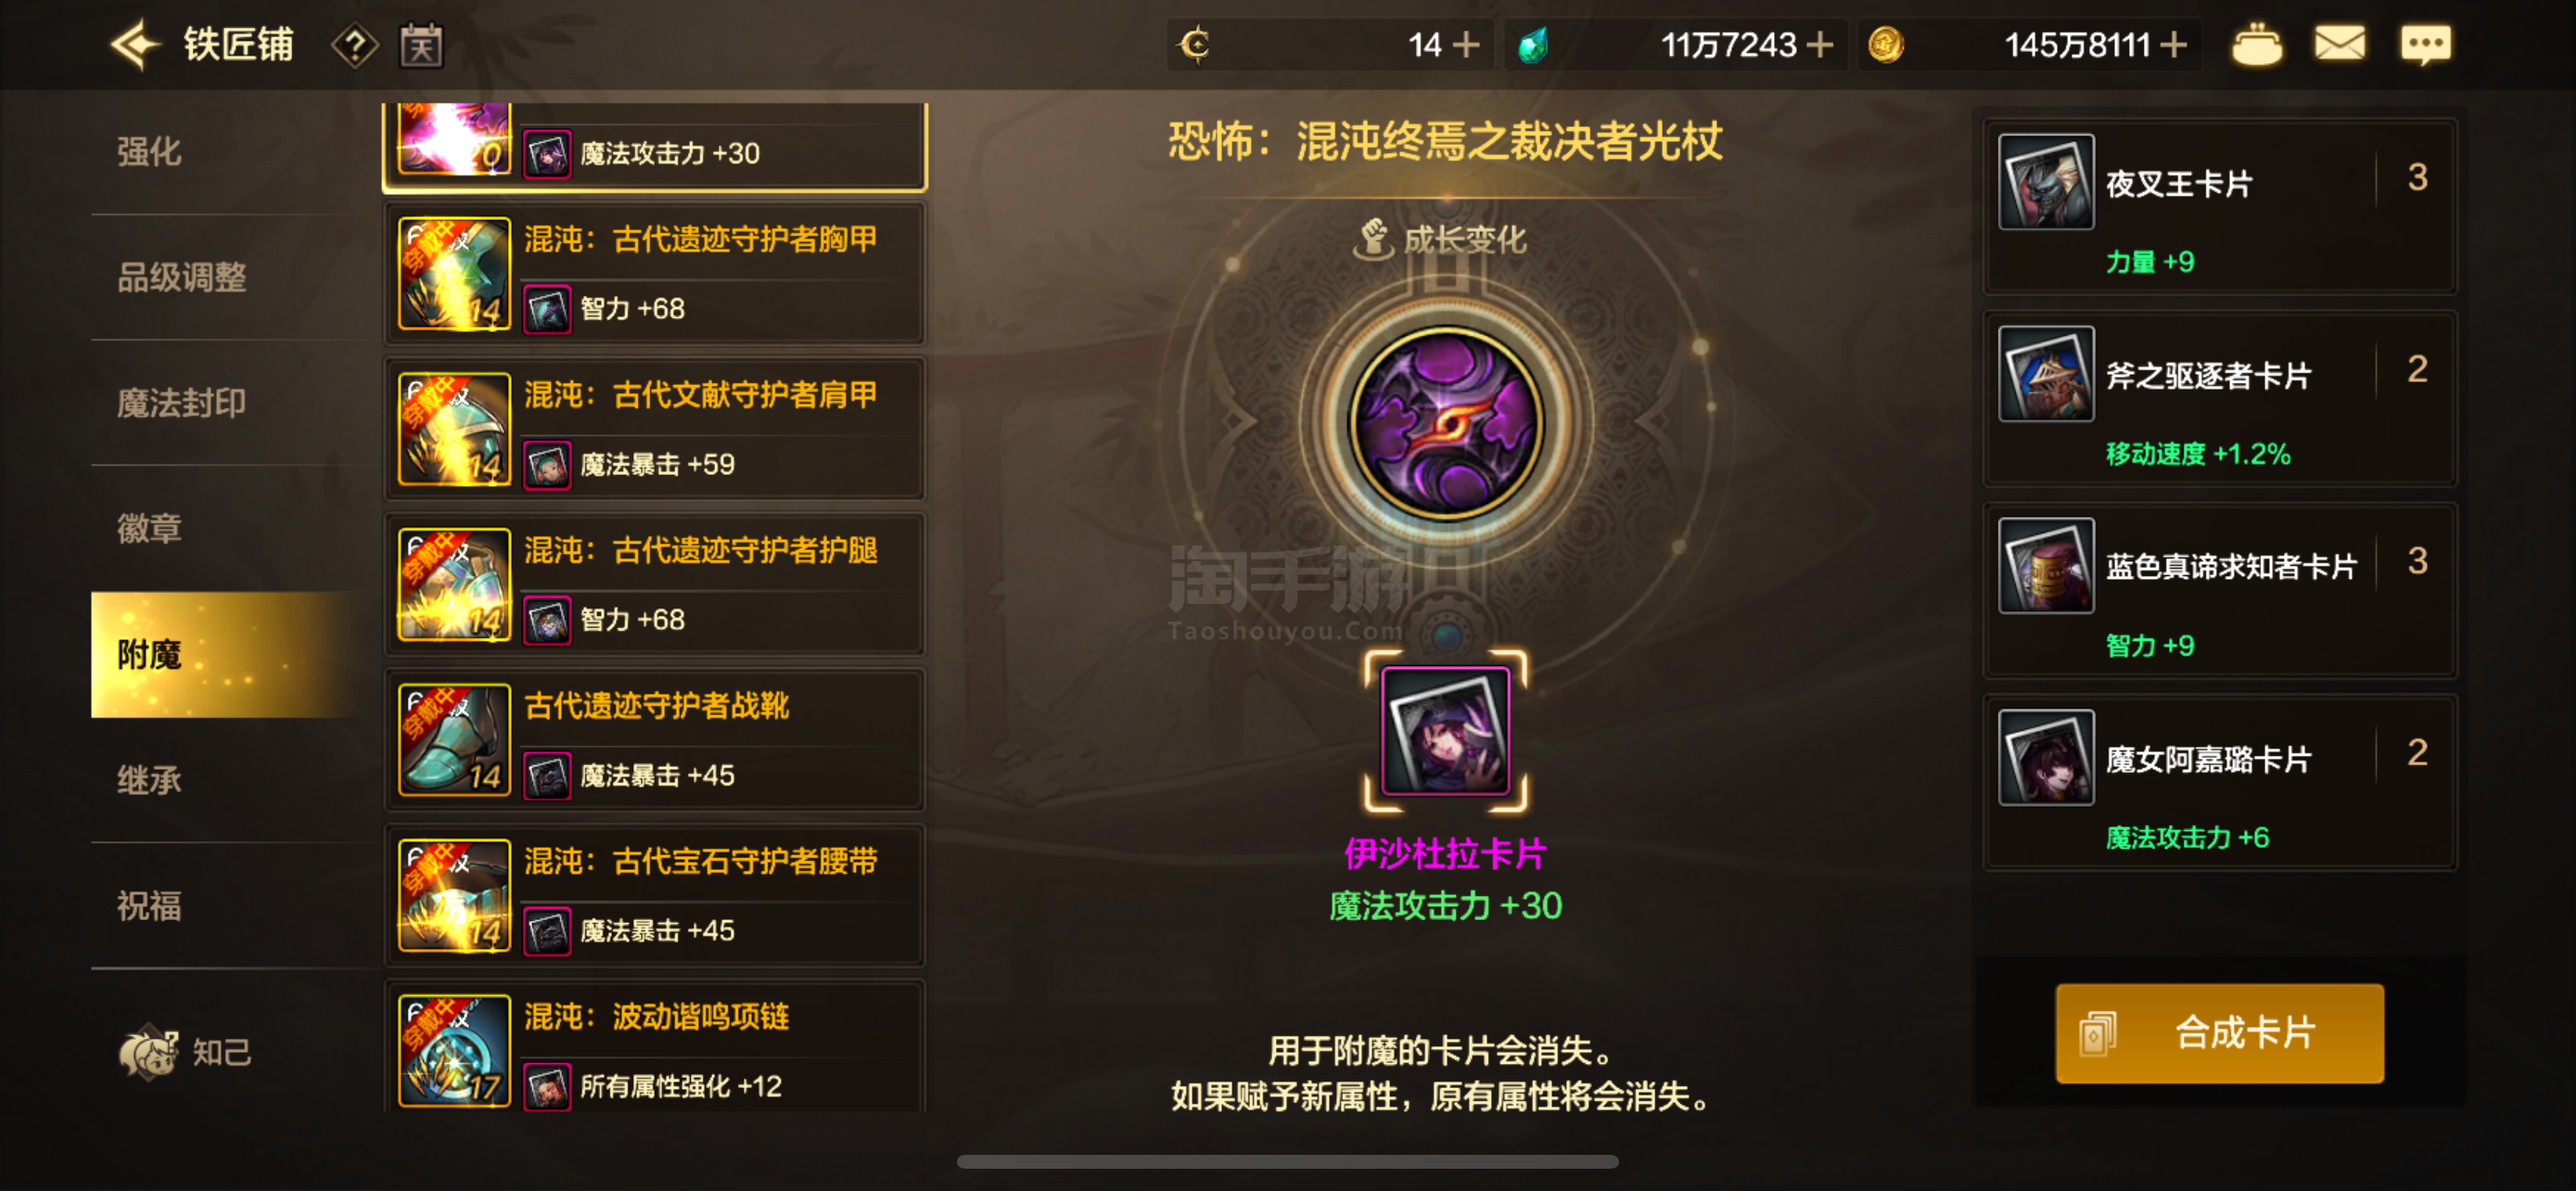Open the 知己 menu entry
Image resolution: width=2576 pixels, height=1191 pixels.
(x=185, y=1051)
